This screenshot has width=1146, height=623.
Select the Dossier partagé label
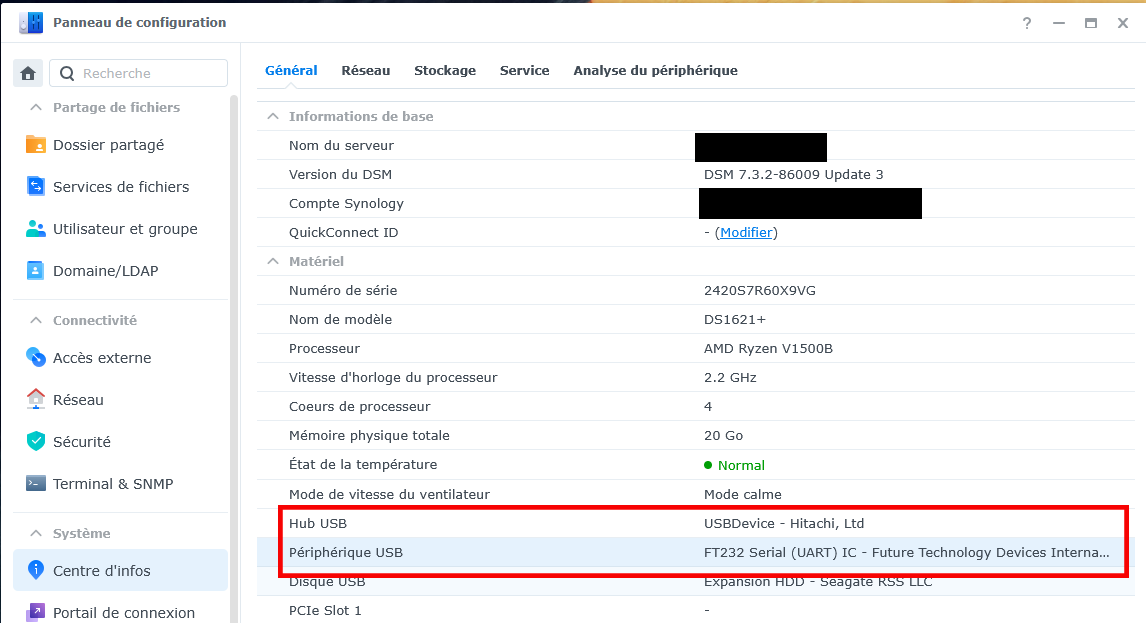point(108,145)
